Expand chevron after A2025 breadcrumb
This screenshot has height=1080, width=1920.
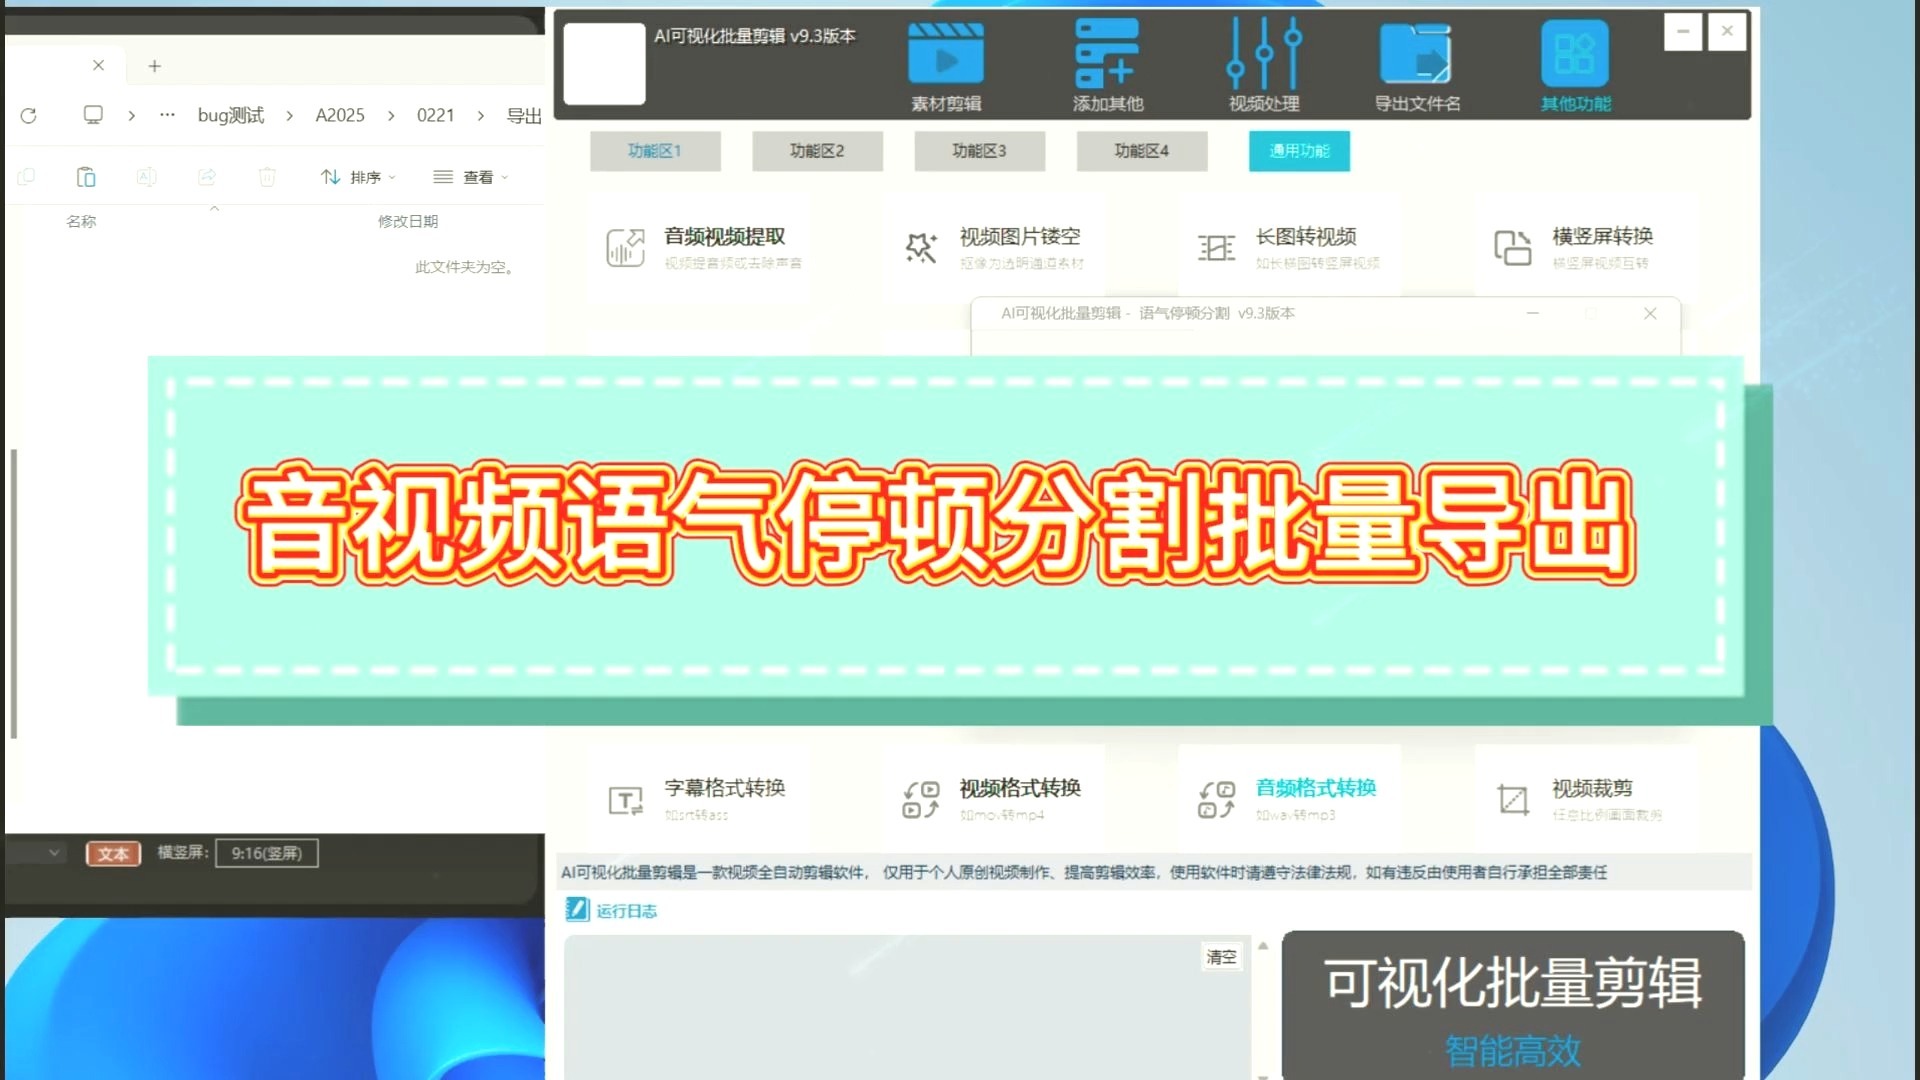point(391,116)
